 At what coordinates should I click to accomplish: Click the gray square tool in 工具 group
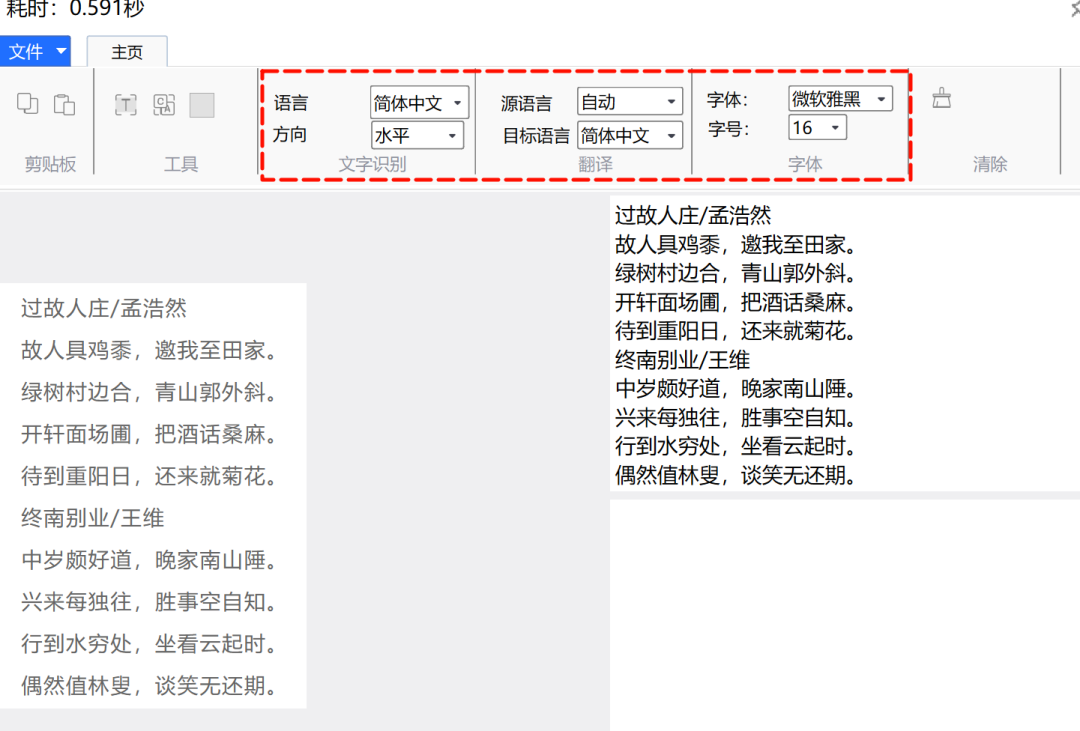(x=203, y=107)
